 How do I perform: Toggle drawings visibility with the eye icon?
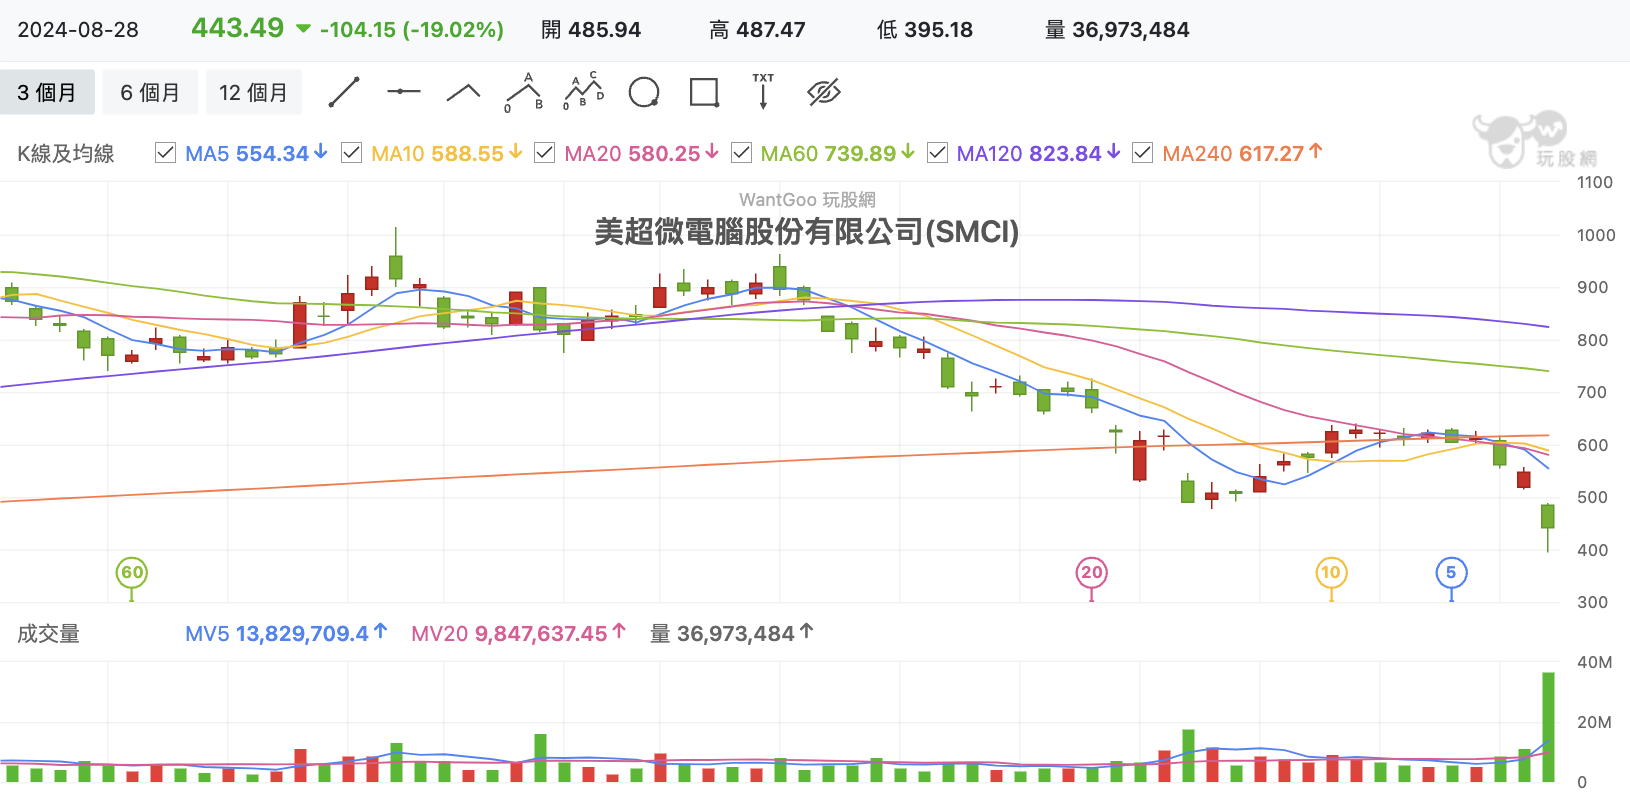[x=824, y=93]
